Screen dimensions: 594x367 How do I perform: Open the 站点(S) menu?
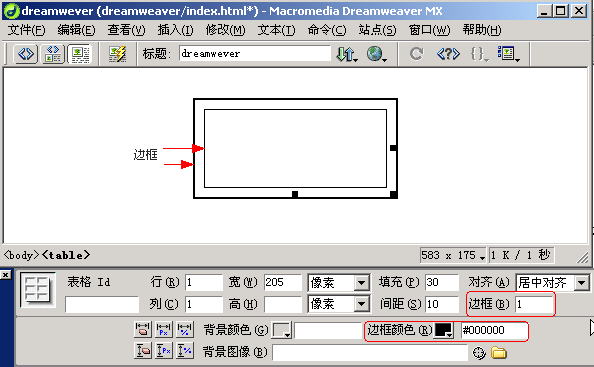click(377, 30)
